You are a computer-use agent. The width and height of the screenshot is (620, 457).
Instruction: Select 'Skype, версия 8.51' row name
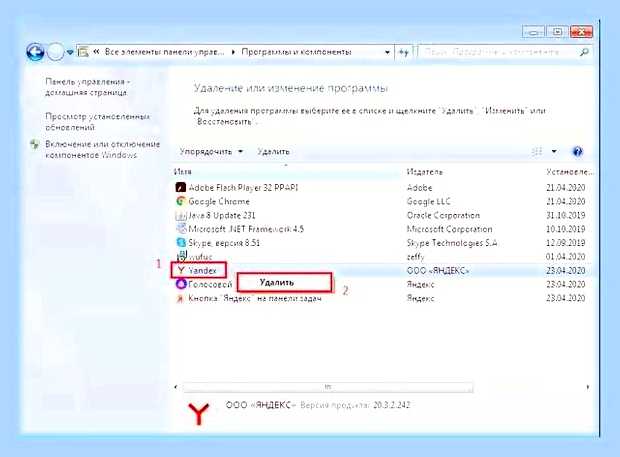[x=224, y=243]
